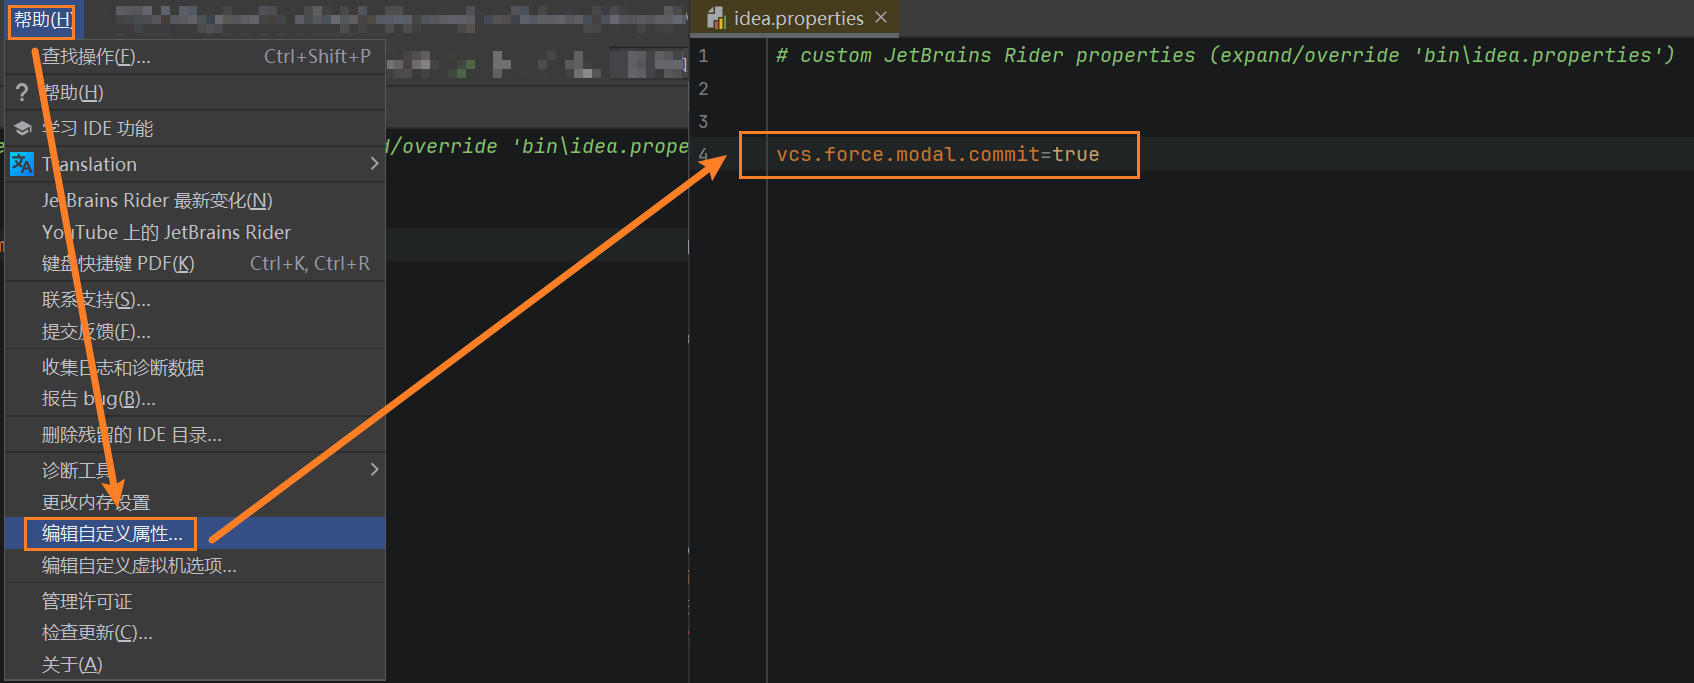Image resolution: width=1694 pixels, height=683 pixels.
Task: Click the idea.properties file icon in tab
Action: [716, 18]
